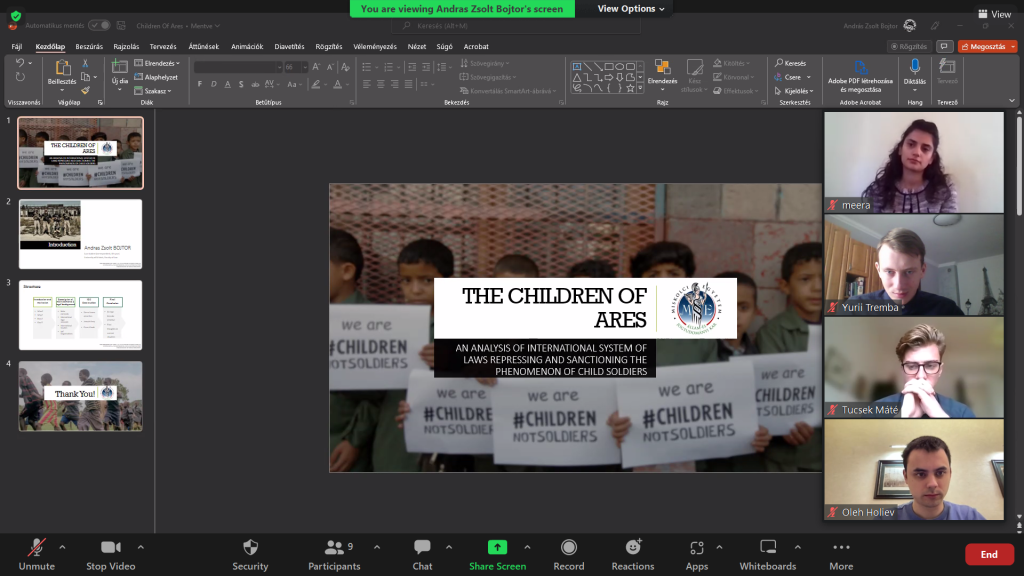This screenshot has width=1024, height=576.
Task: Expand the View Options dropdown
Action: point(632,9)
